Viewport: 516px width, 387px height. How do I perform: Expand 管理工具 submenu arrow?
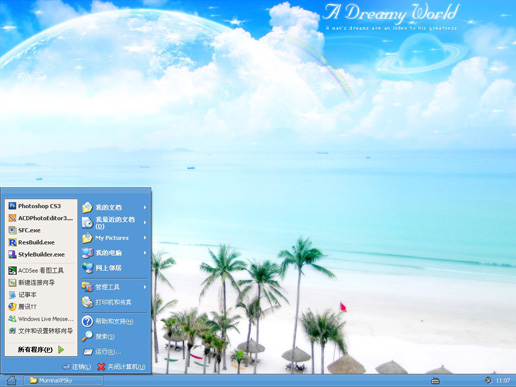coord(145,287)
